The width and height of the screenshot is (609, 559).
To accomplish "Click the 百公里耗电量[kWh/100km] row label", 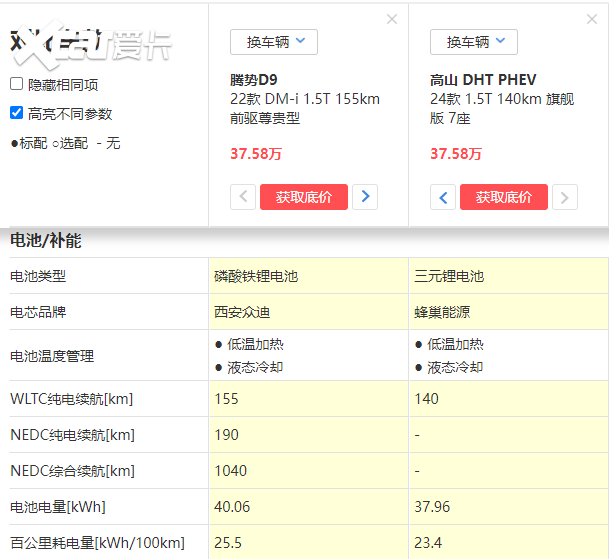I will pyautogui.click(x=97, y=543).
